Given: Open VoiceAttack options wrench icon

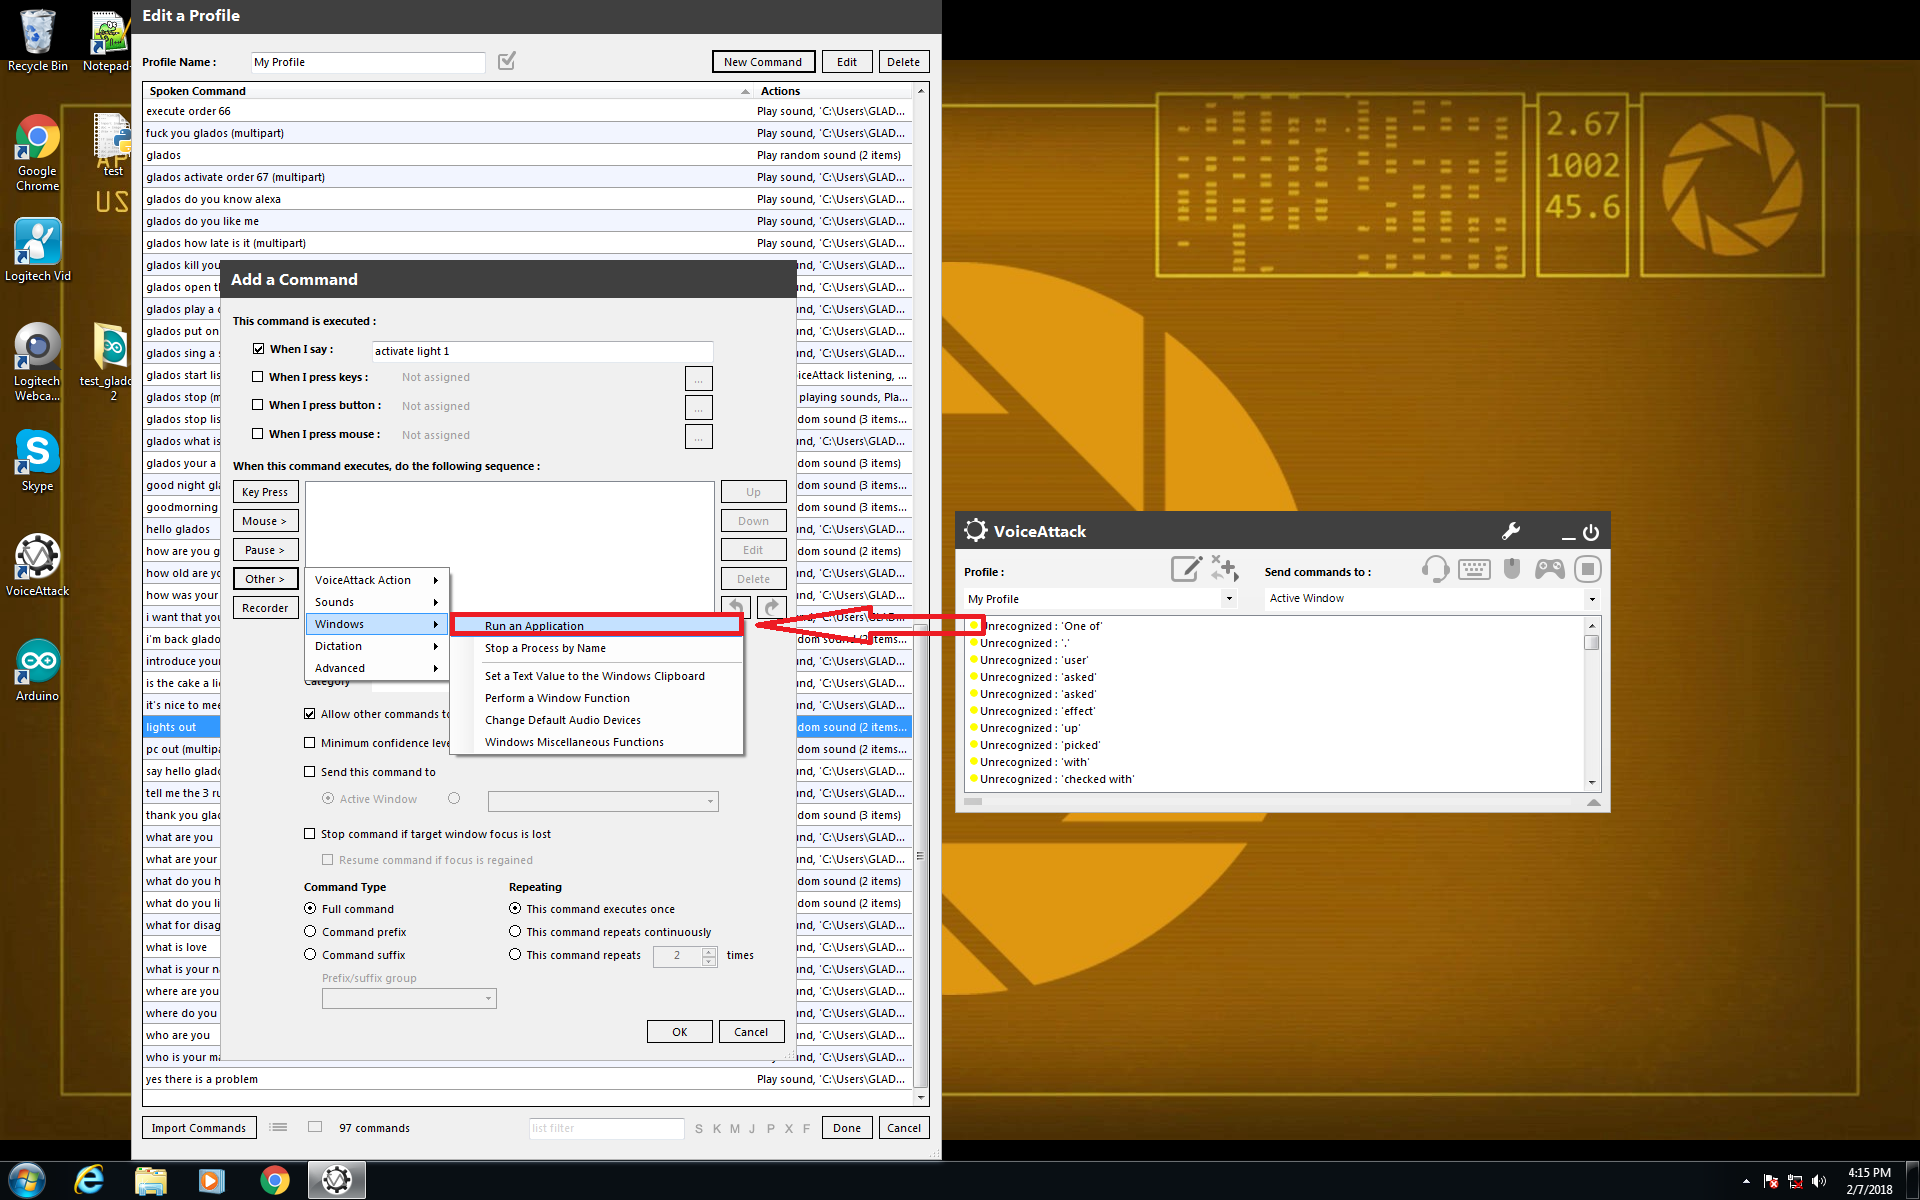Looking at the screenshot, I should coord(1510,531).
